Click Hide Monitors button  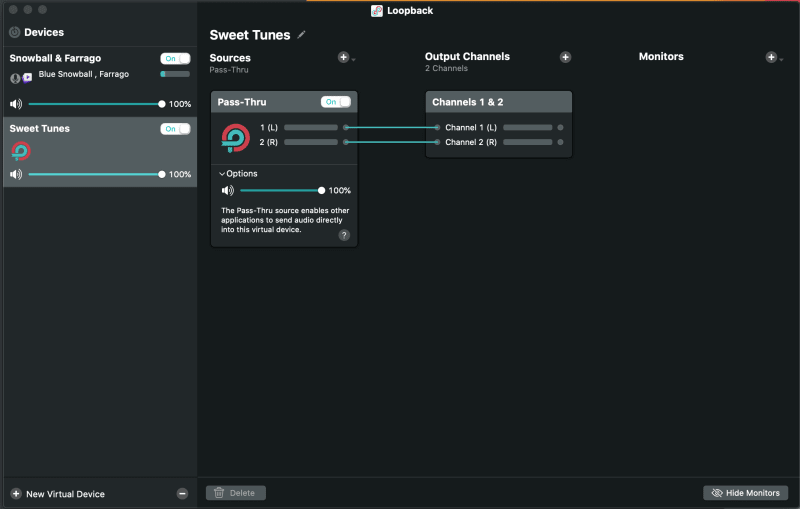[745, 493]
